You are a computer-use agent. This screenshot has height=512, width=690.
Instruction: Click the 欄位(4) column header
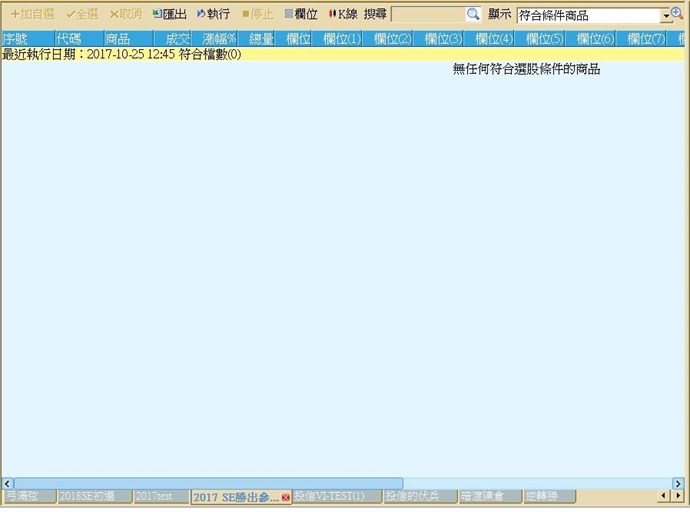tap(489, 39)
